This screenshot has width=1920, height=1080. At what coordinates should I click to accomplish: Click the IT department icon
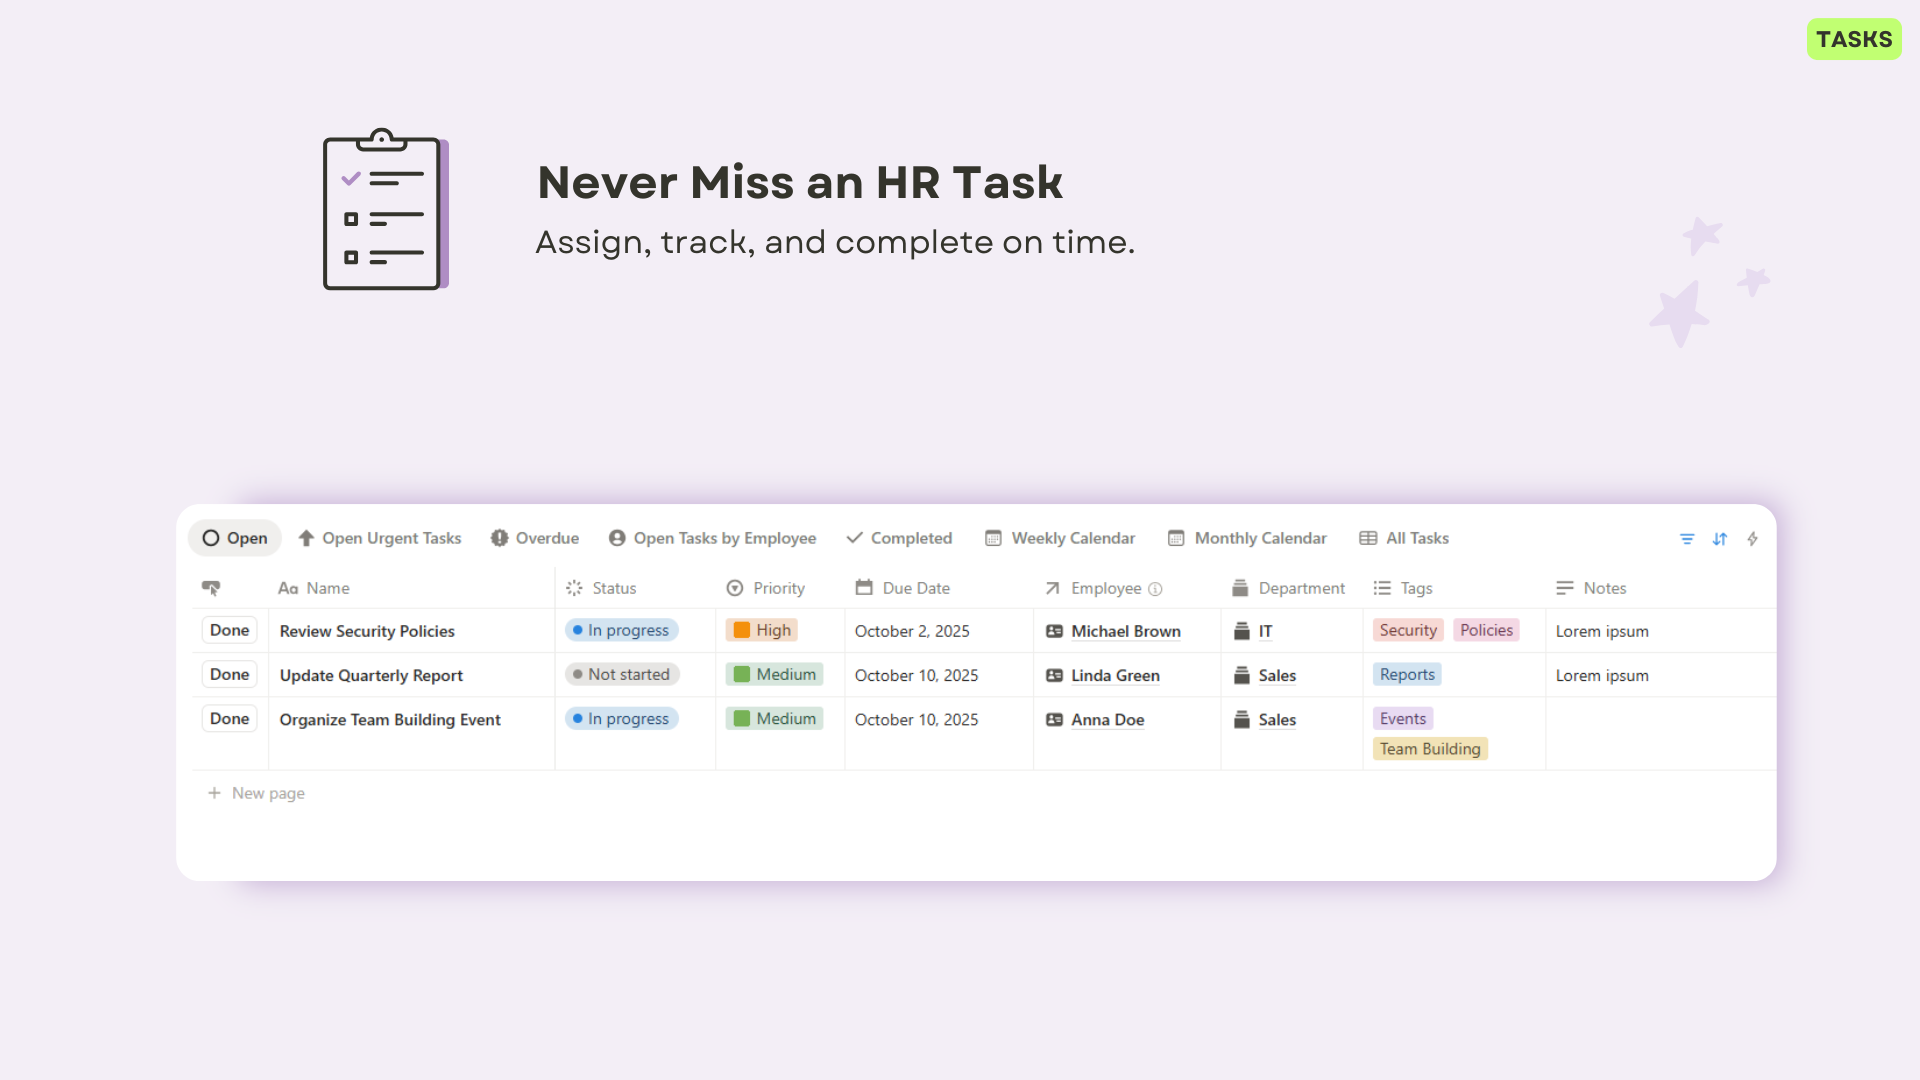click(x=1241, y=631)
